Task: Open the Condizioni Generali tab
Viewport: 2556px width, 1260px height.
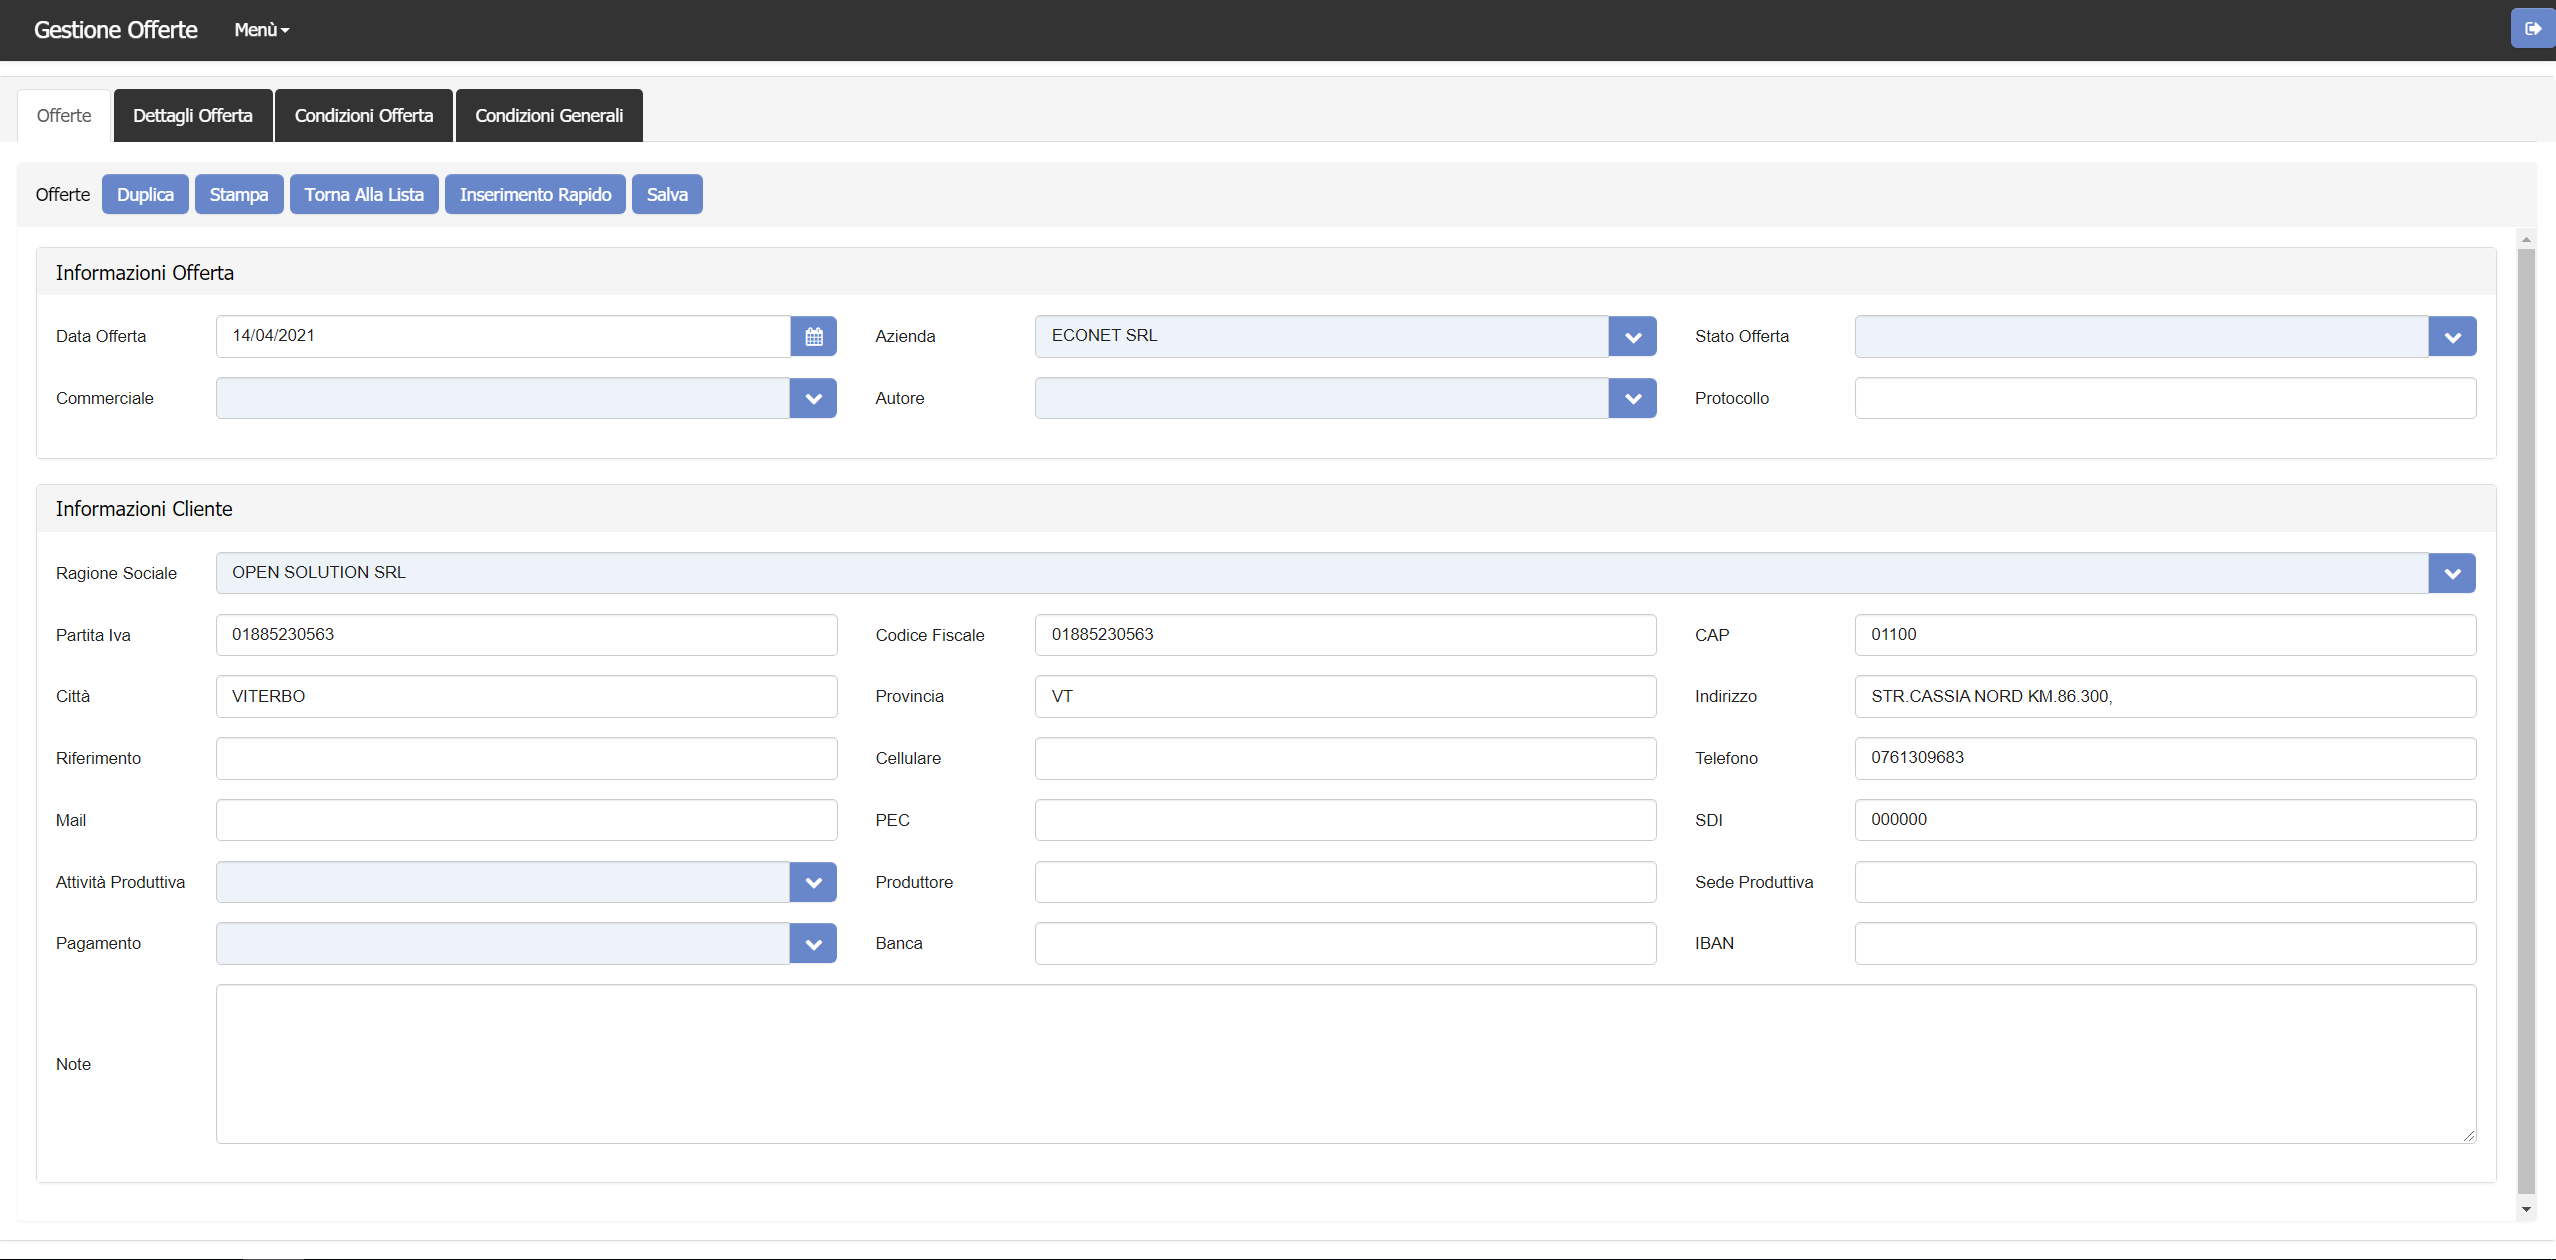Action: point(549,116)
